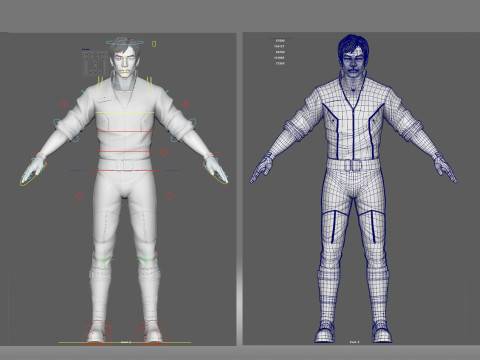Click the small label beneath the wireframe character's feet
Image resolution: width=480 pixels, height=360 pixels.
(x=354, y=342)
